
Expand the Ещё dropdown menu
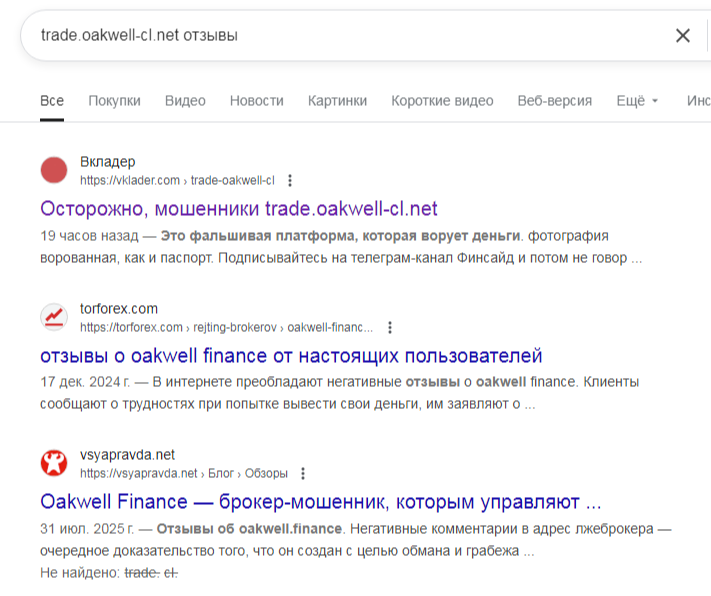click(x=637, y=101)
